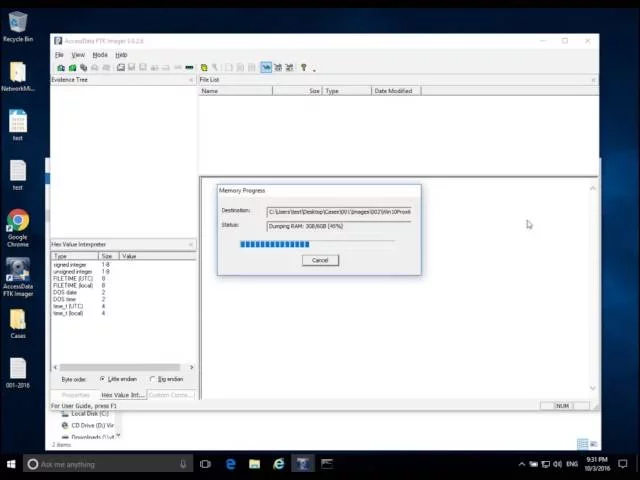Click the Name column header in File List
This screenshot has height=480, width=640.
[x=236, y=91]
